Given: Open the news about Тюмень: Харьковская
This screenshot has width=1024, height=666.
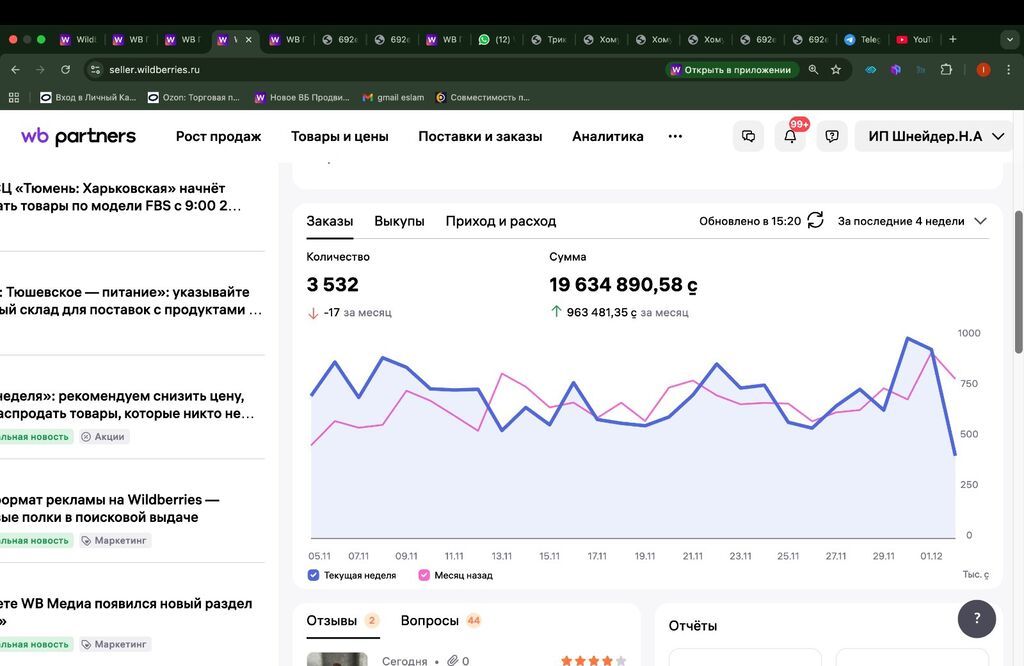Looking at the screenshot, I should (x=121, y=197).
